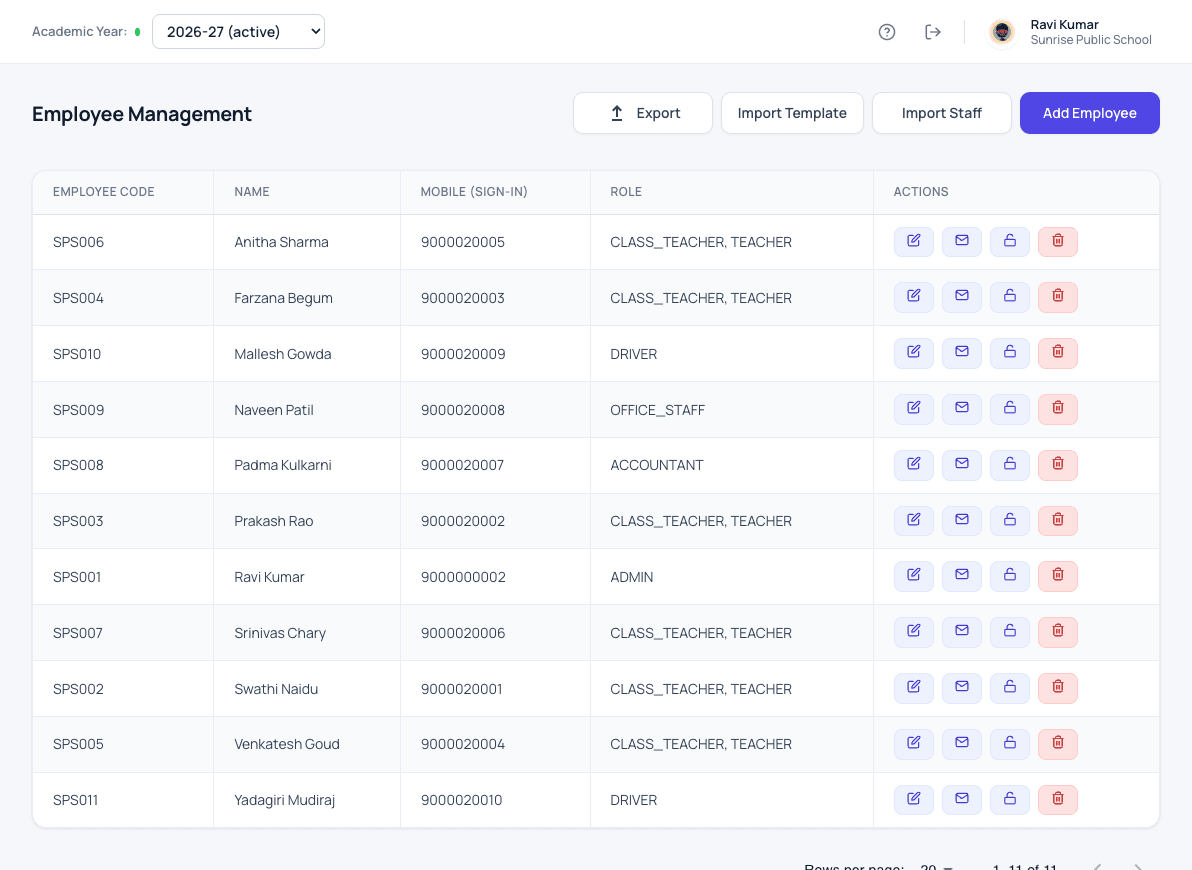
Task: Click lock icon for Padma Kulkarni
Action: 1010,465
